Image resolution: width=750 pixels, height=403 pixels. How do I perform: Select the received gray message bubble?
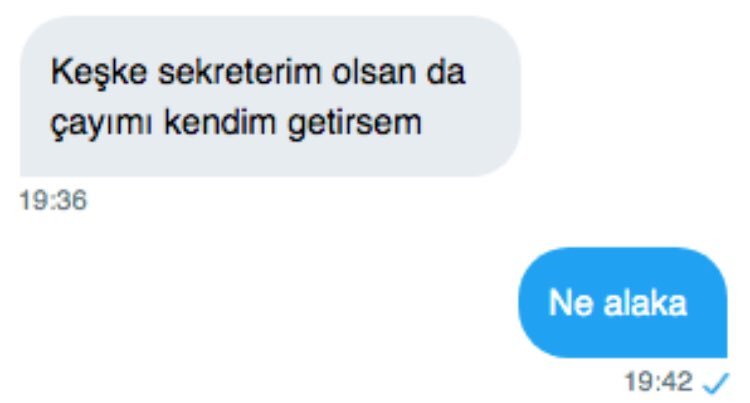click(x=270, y=97)
